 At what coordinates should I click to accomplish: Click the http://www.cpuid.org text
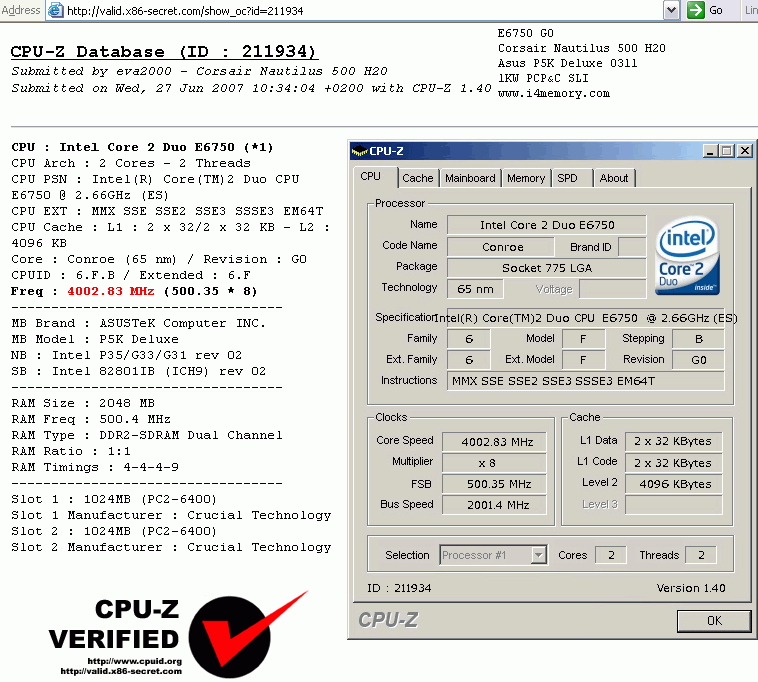pyautogui.click(x=134, y=661)
